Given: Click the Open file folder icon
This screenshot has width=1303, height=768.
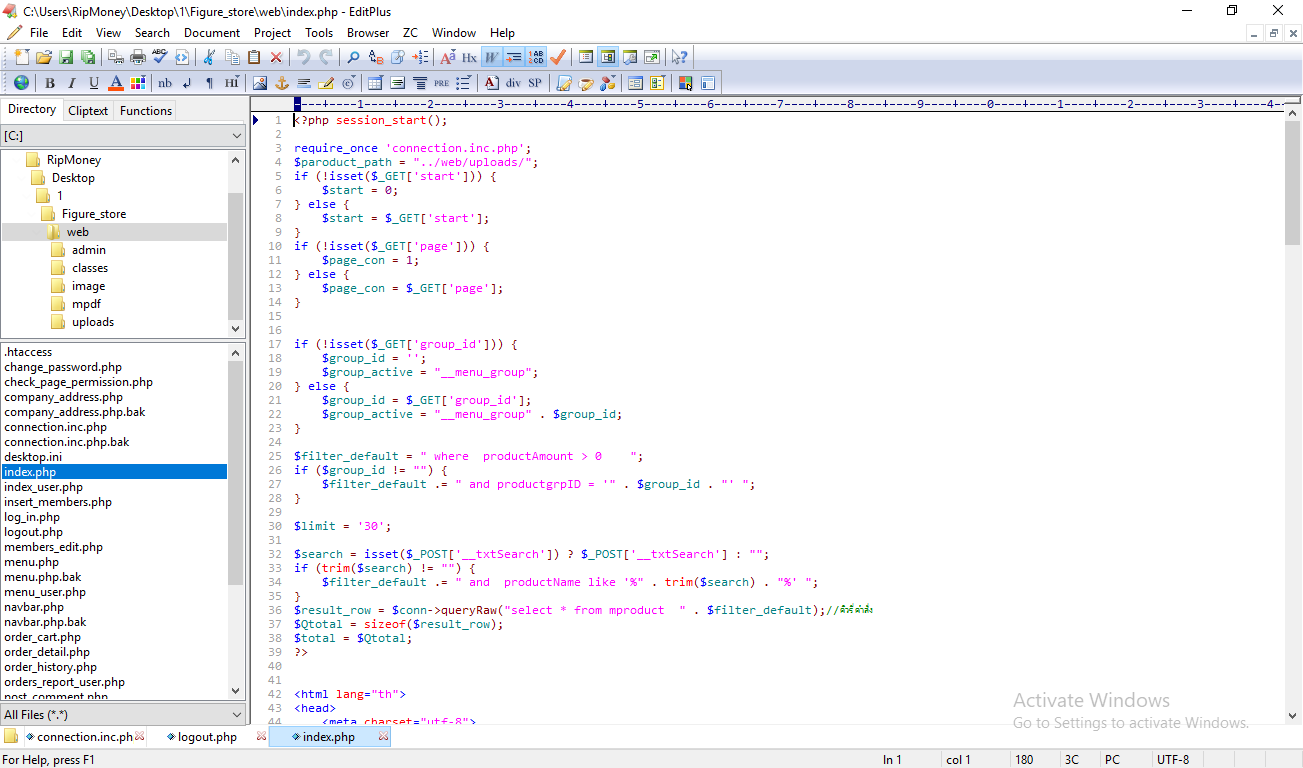Looking at the screenshot, I should 44,57.
